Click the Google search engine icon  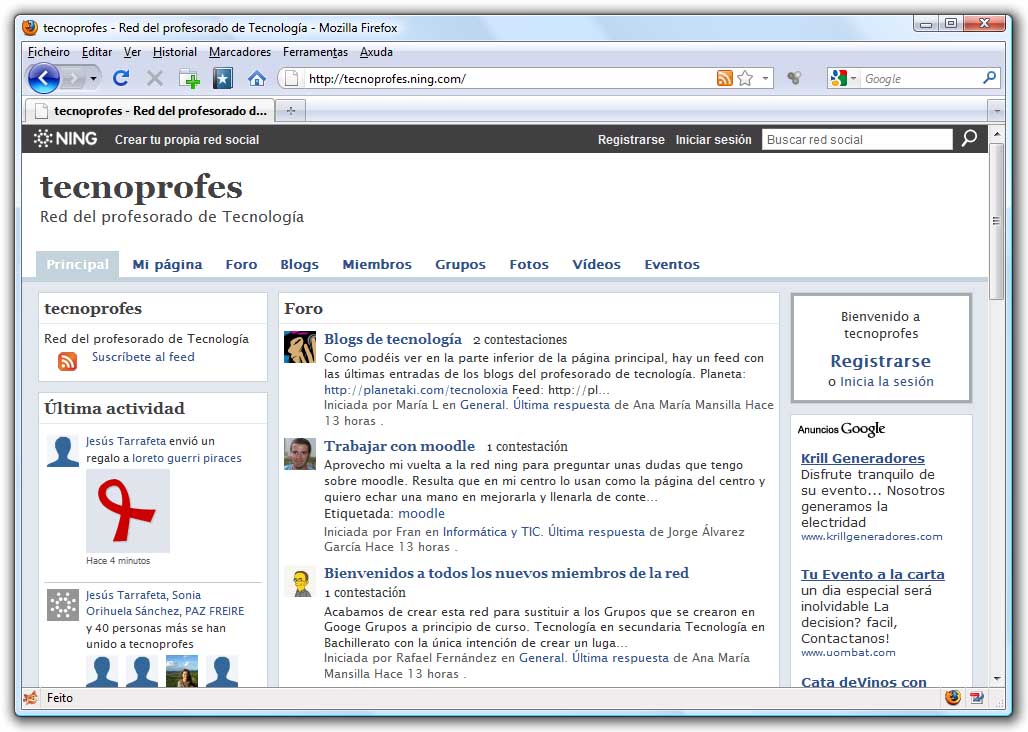839,79
